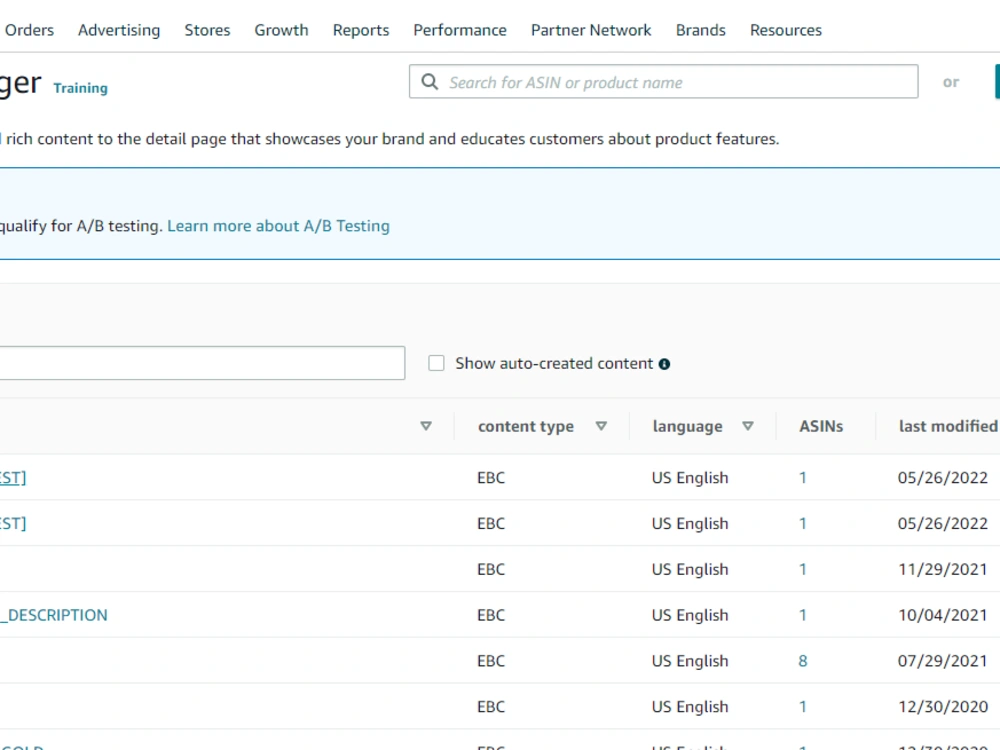Image resolution: width=1000 pixels, height=750 pixels.
Task: Open the Resources menu
Action: pos(786,30)
